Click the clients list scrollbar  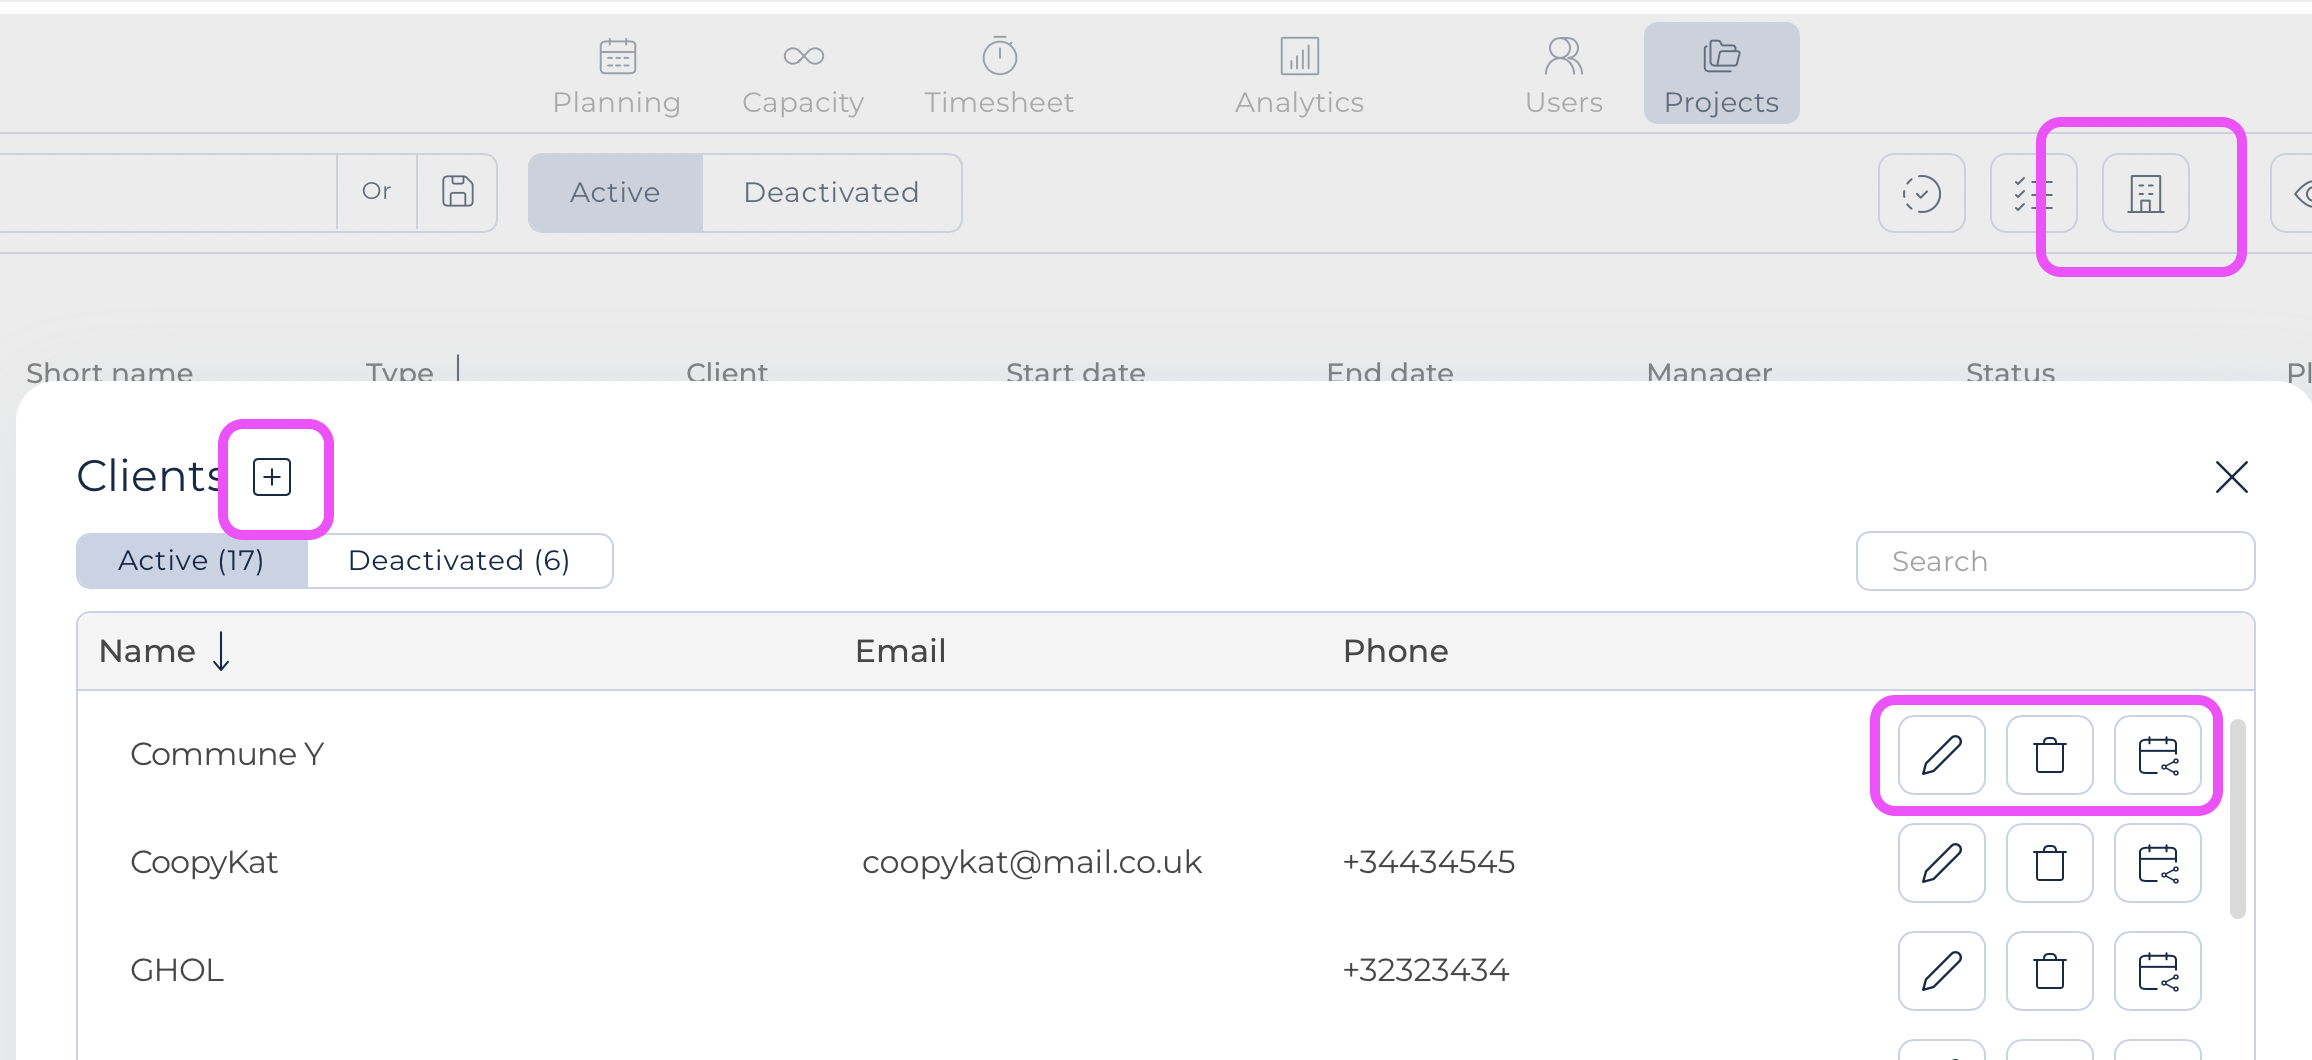point(2238,818)
